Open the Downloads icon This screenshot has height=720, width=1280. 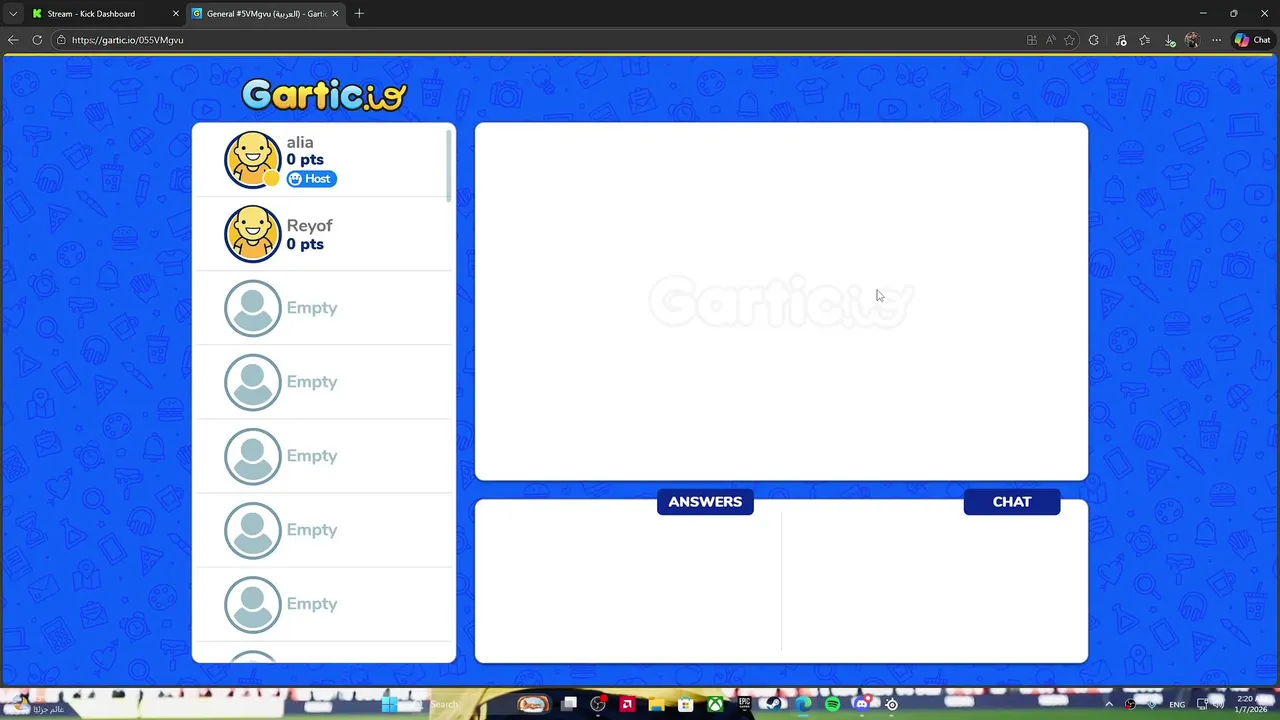point(1170,40)
